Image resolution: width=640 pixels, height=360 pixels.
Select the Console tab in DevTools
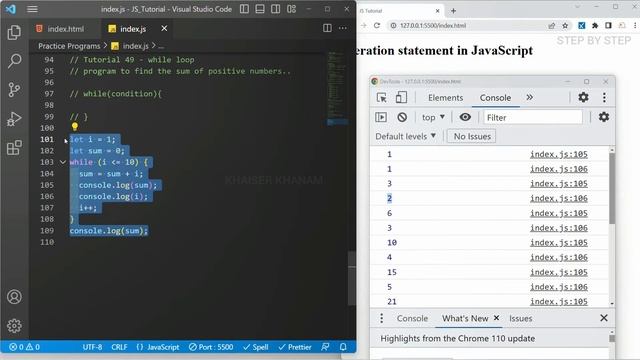(495, 98)
